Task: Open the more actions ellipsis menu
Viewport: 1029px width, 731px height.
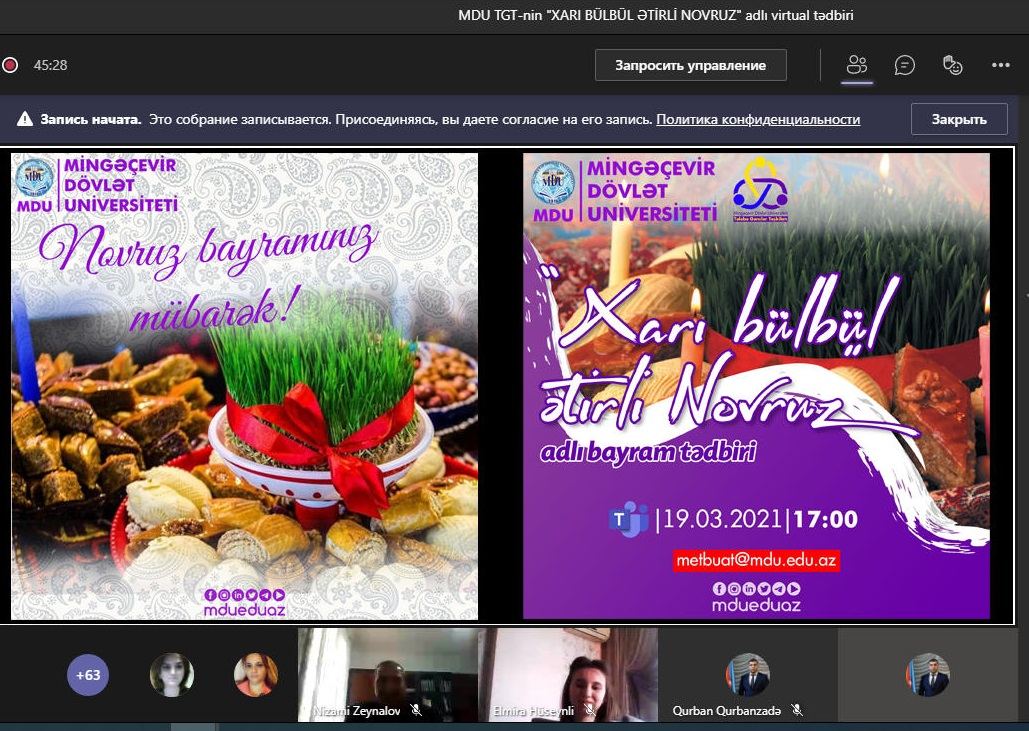Action: [1000, 65]
